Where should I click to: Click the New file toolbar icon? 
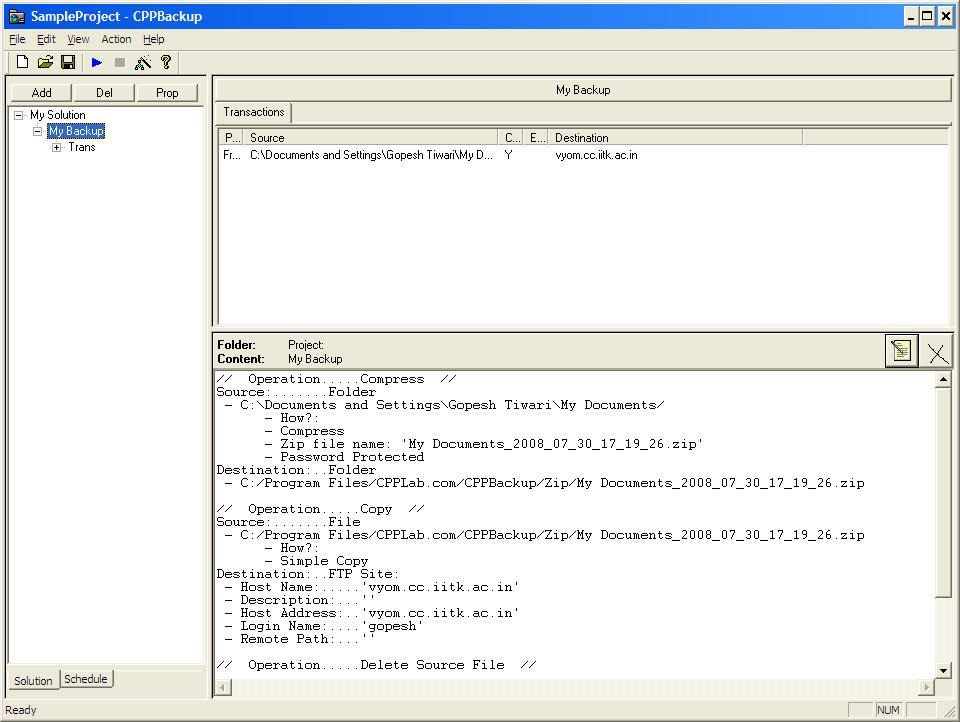click(22, 62)
